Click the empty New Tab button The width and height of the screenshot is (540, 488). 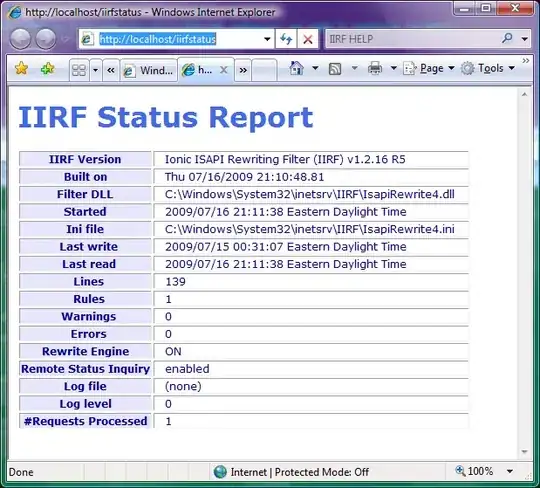[264, 70]
